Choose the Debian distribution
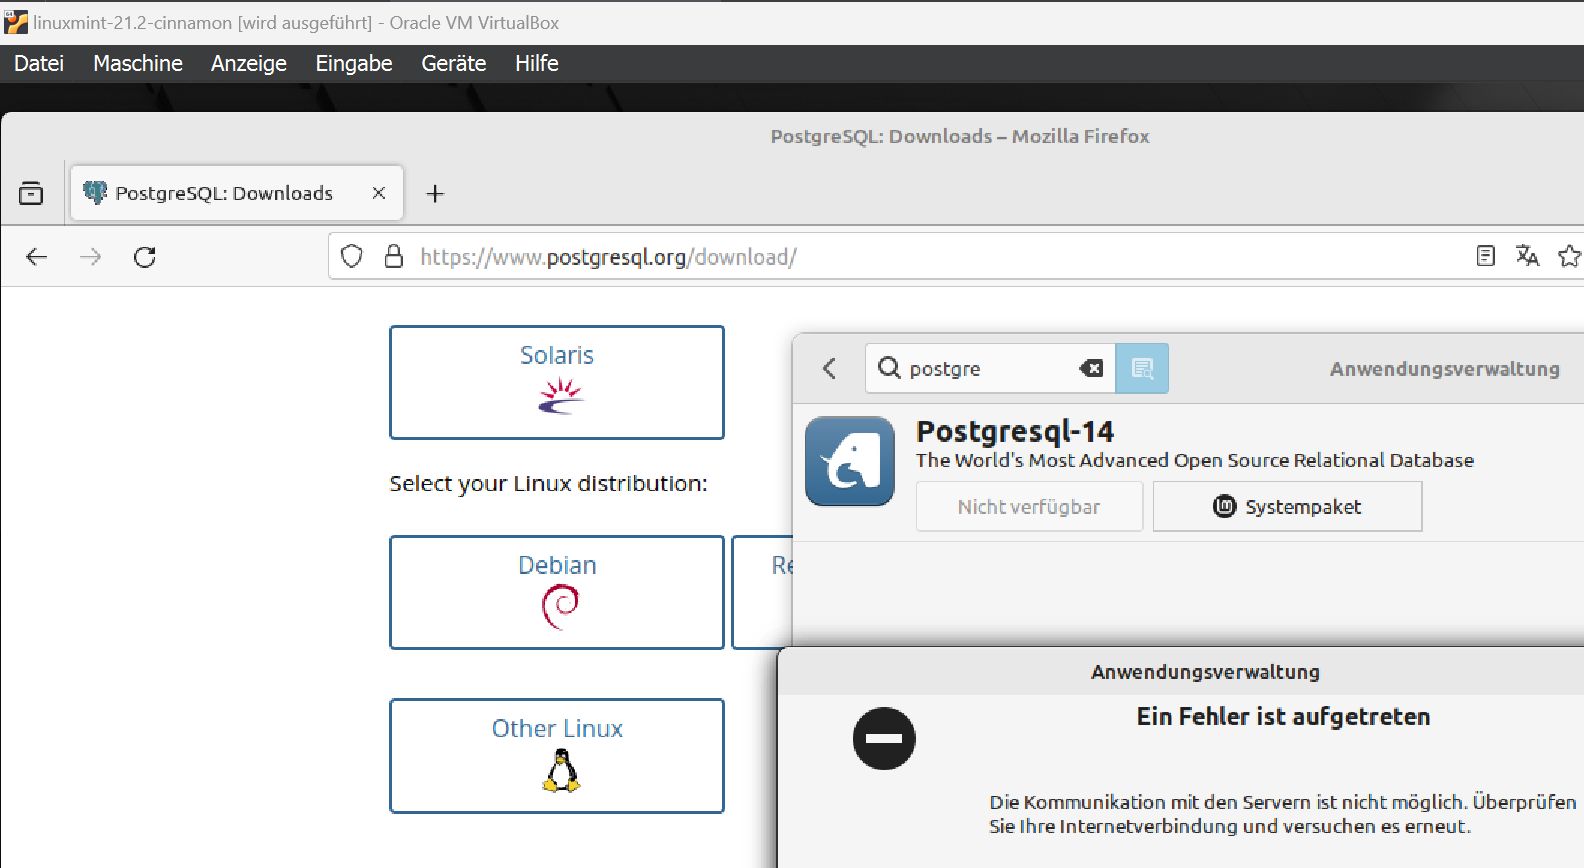 pyautogui.click(x=557, y=592)
